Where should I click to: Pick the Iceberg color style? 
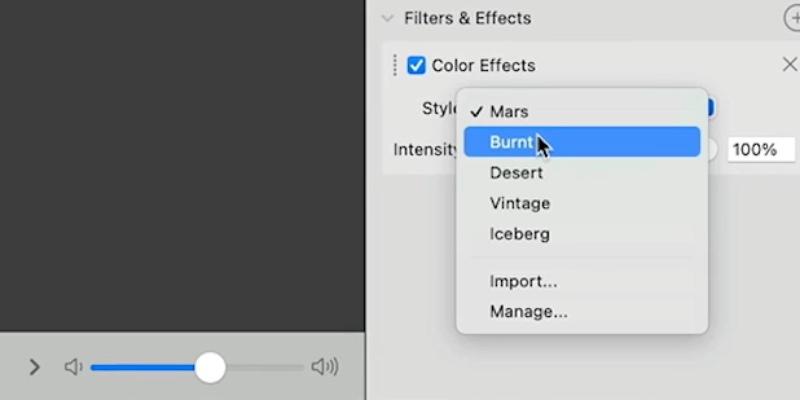(519, 234)
